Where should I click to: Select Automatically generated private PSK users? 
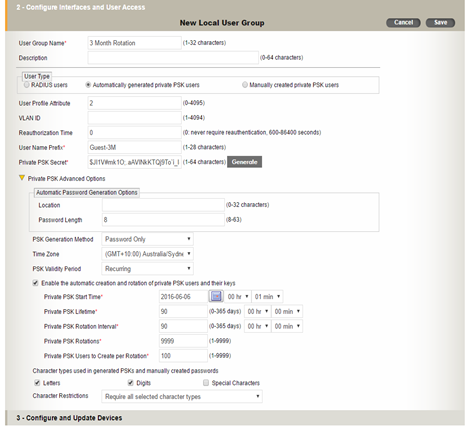pos(88,85)
